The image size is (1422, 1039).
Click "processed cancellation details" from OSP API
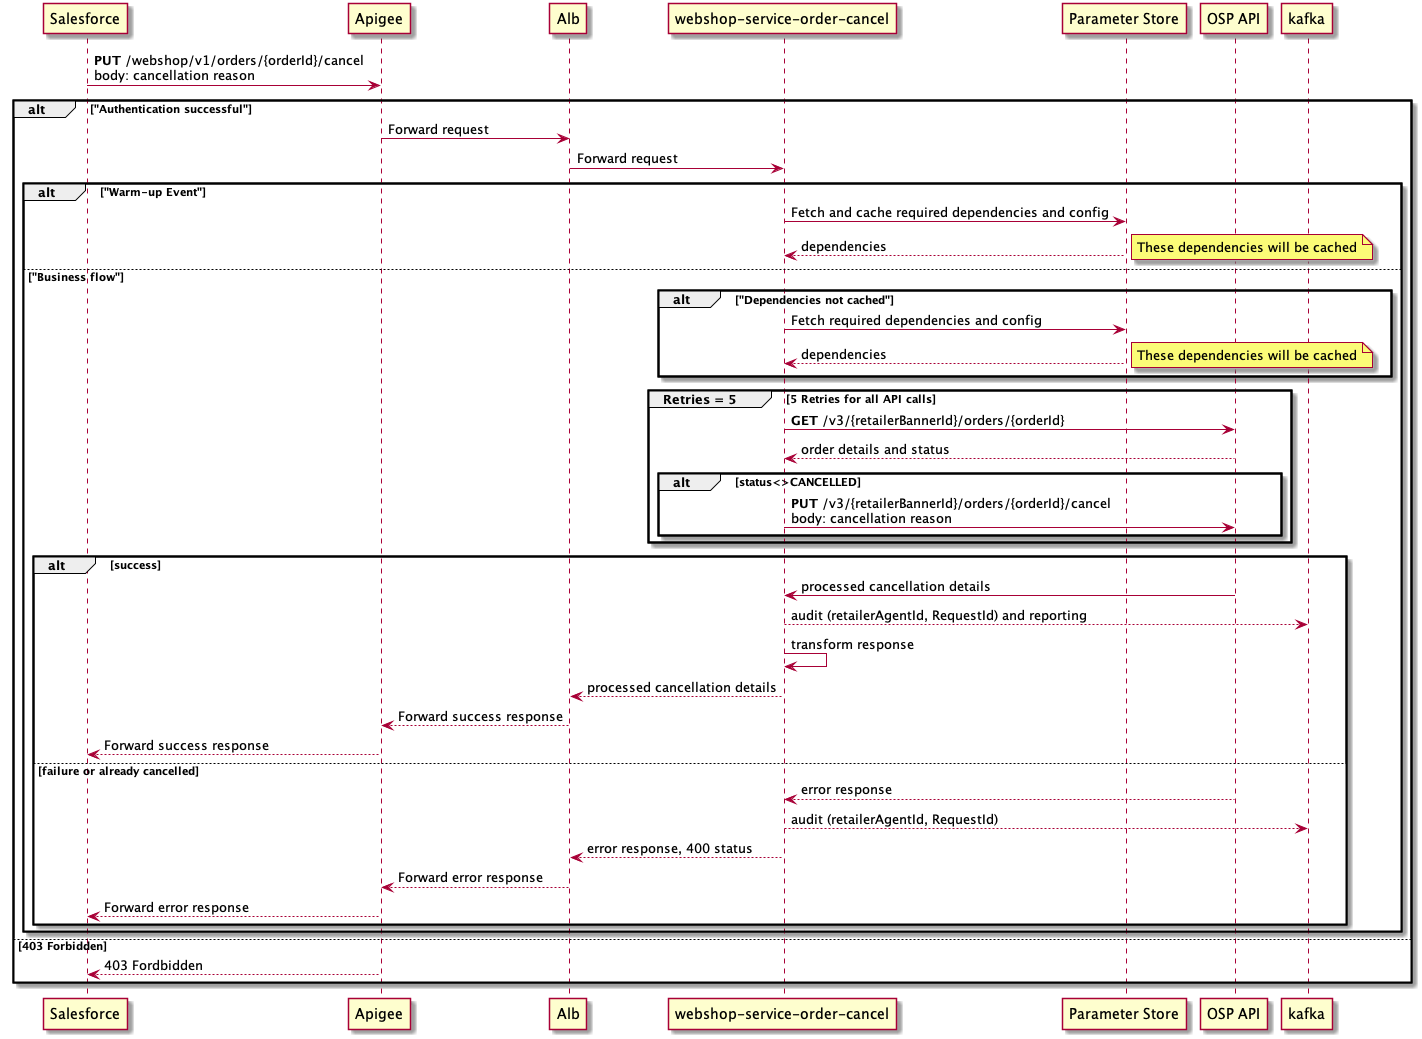(896, 587)
